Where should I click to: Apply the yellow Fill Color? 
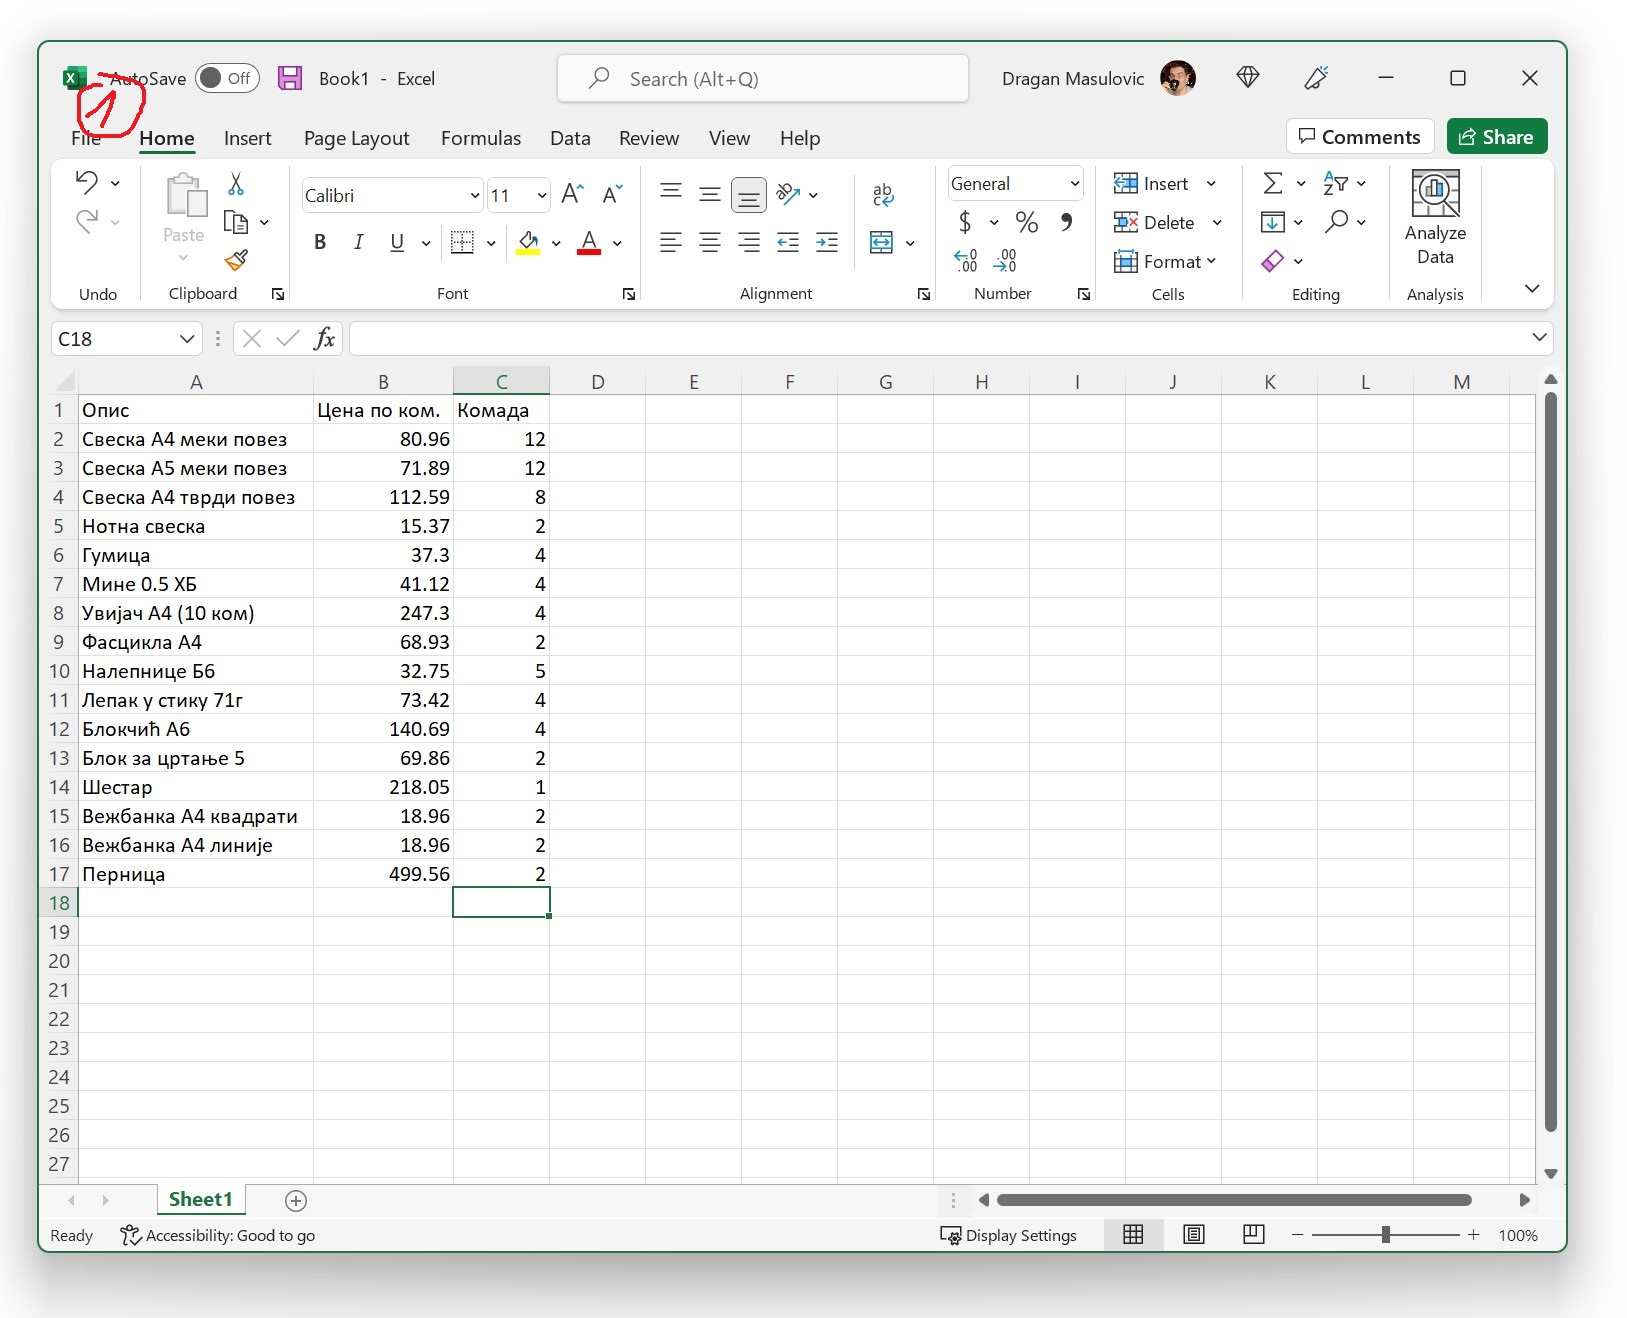pyautogui.click(x=528, y=242)
